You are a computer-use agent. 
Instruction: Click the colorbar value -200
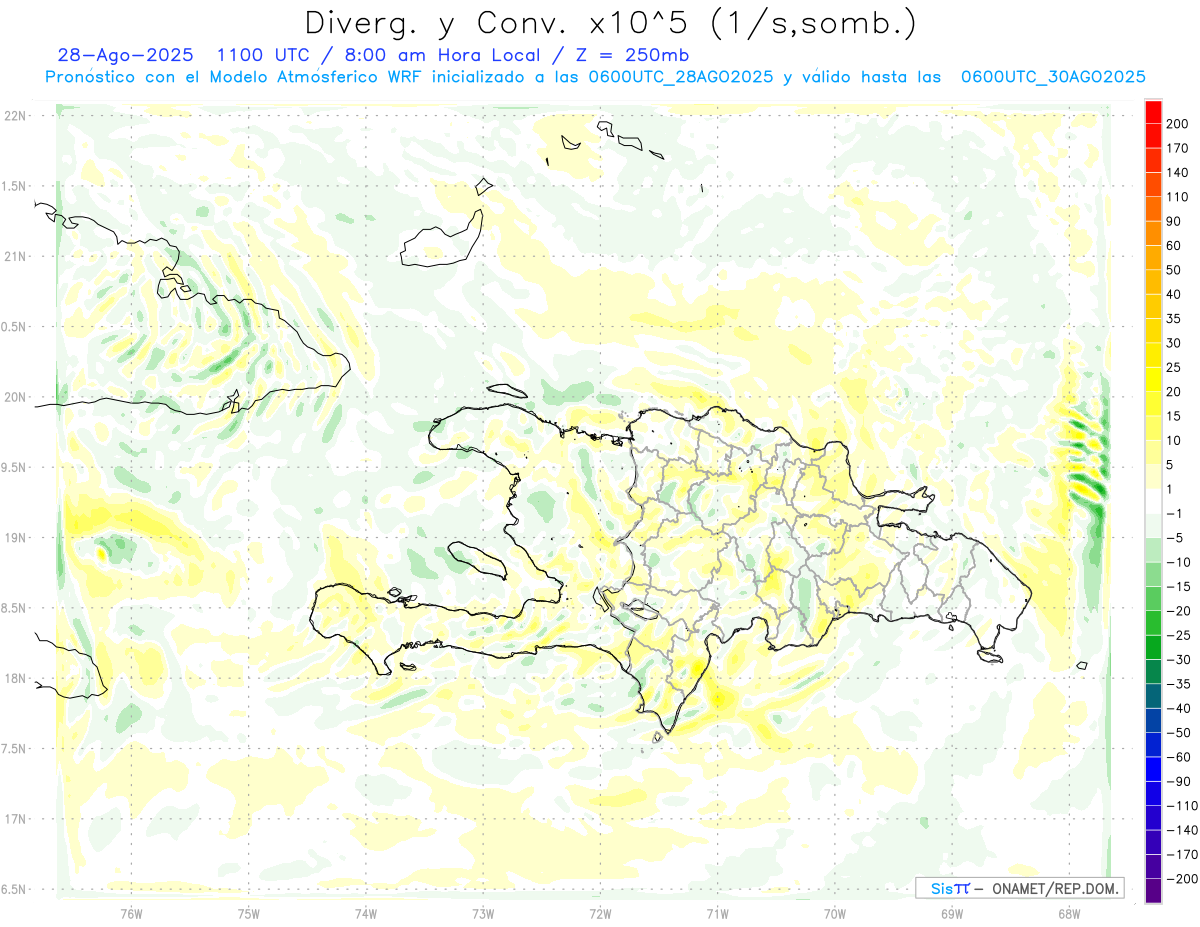pyautogui.click(x=1184, y=879)
